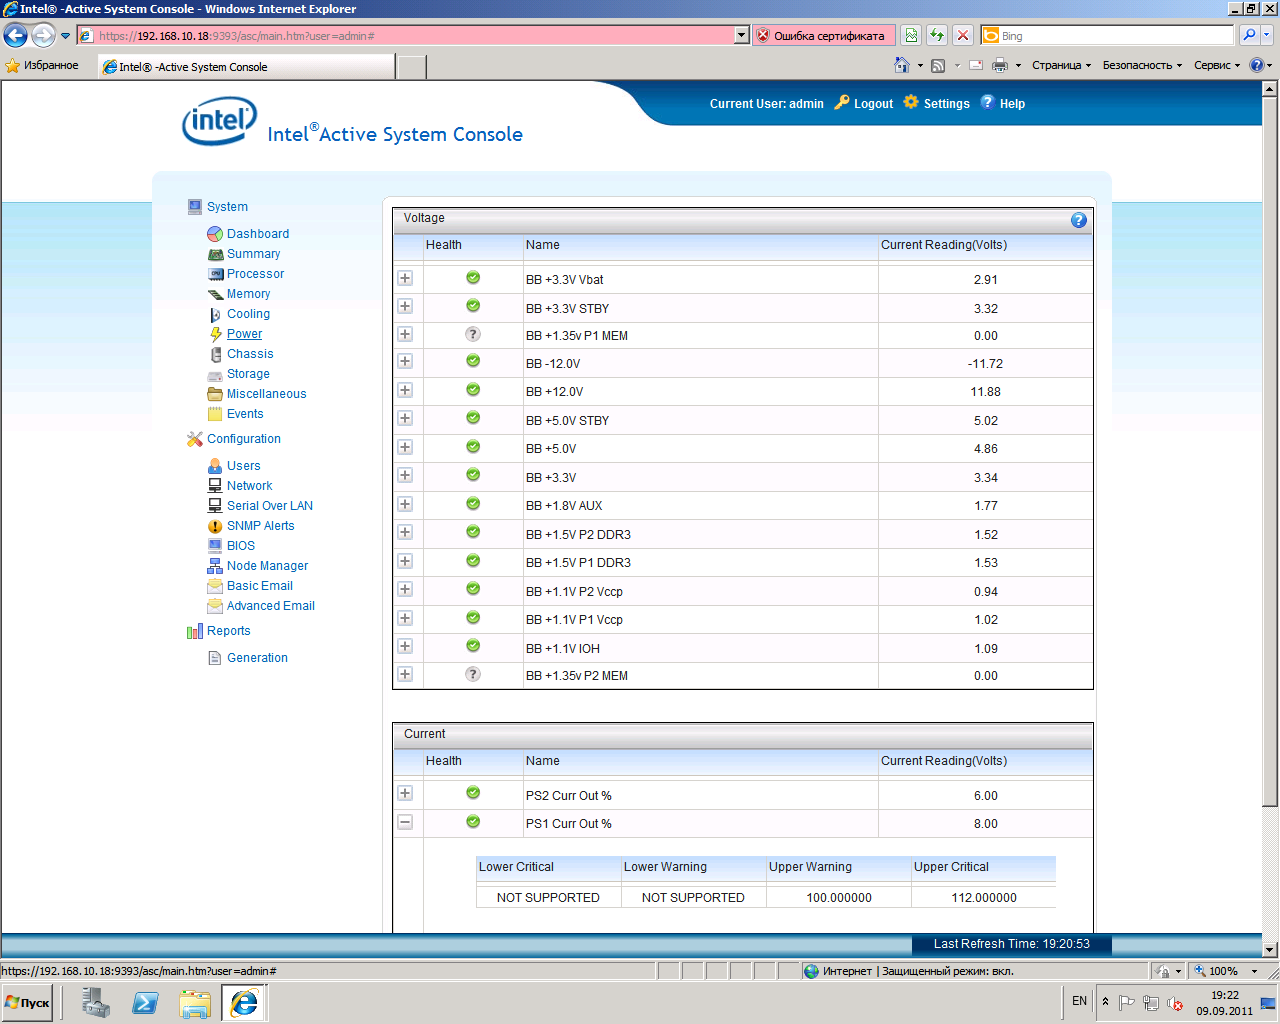Viewport: 1280px width, 1024px height.
Task: Click the Voltage panel help icon
Action: click(x=1078, y=220)
